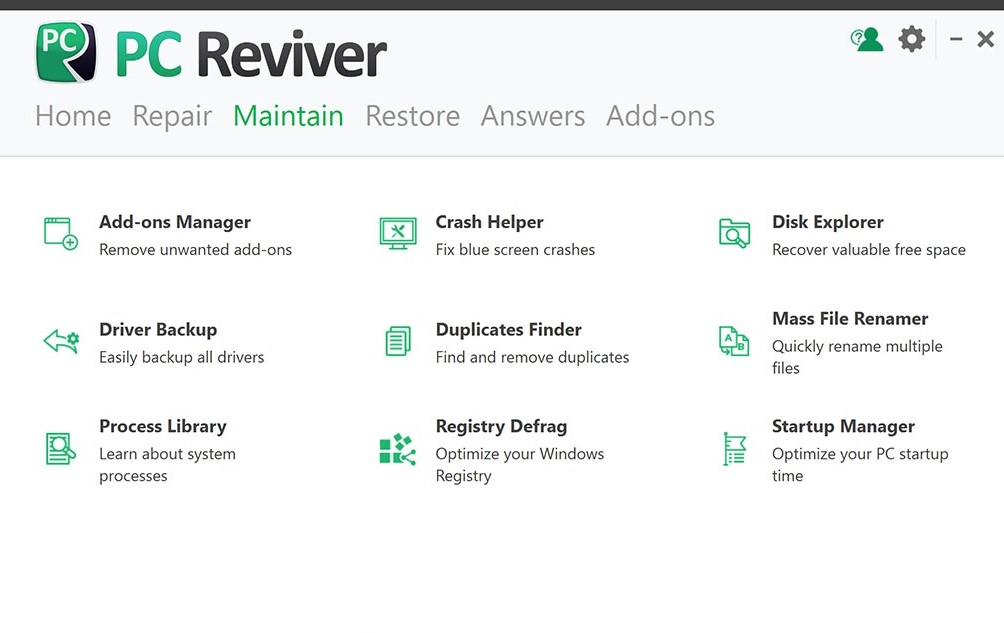Click the "Learn about system processes" description
This screenshot has height=633, width=1004.
[167, 465]
